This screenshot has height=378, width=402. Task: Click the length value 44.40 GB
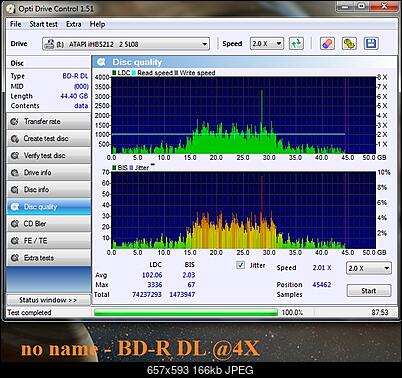(x=74, y=96)
